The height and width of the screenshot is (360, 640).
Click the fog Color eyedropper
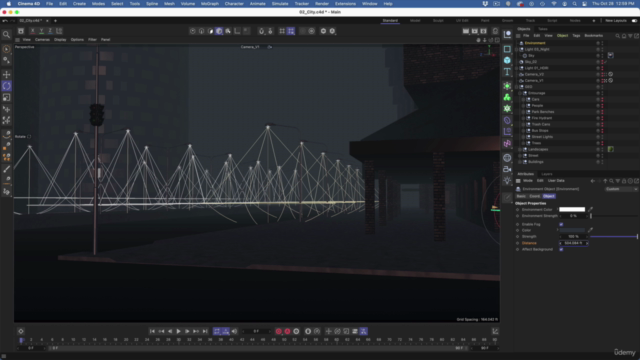click(x=590, y=230)
